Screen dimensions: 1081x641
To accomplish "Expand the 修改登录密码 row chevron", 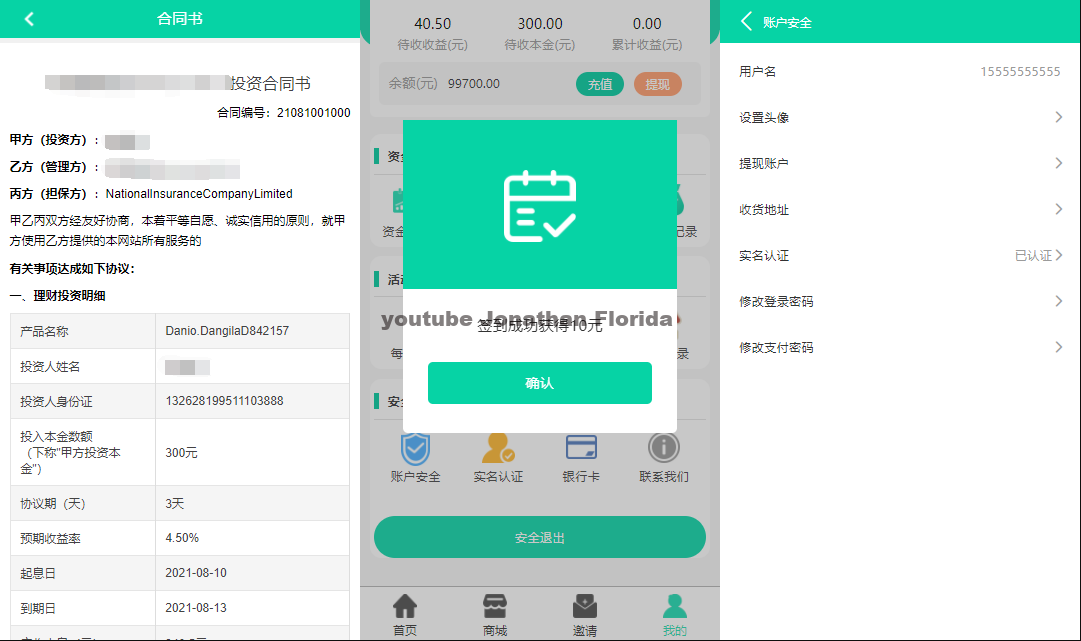I will (x=1059, y=301).
